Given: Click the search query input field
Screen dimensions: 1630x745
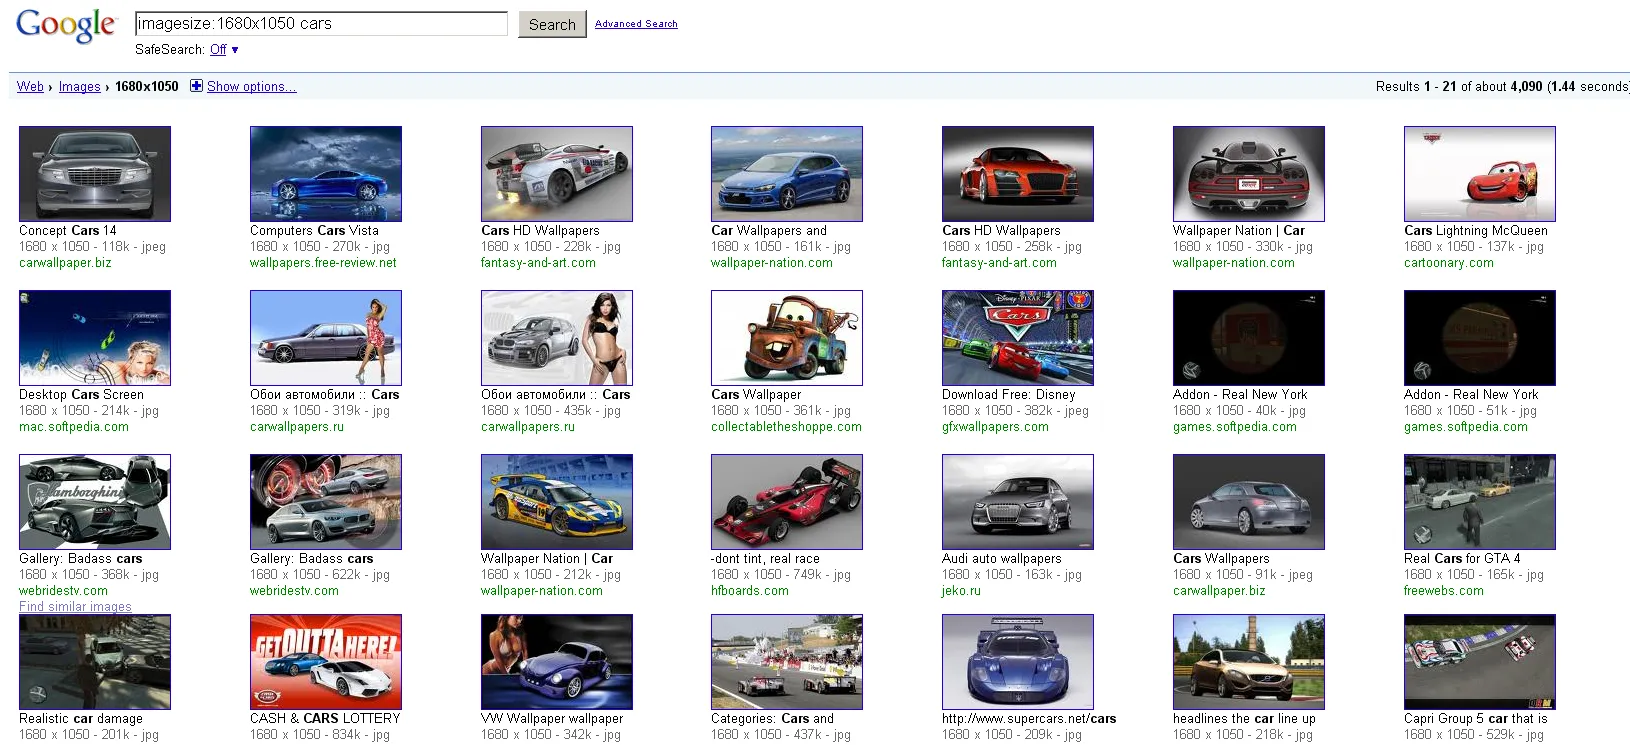Looking at the screenshot, I should coord(321,24).
